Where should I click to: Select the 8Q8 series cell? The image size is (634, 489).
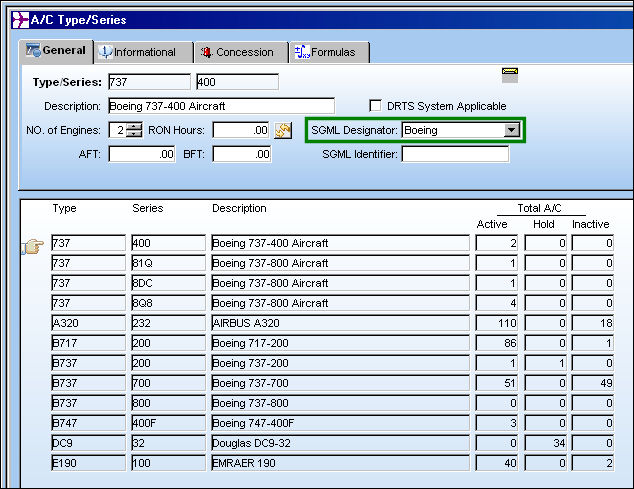pyautogui.click(x=168, y=303)
